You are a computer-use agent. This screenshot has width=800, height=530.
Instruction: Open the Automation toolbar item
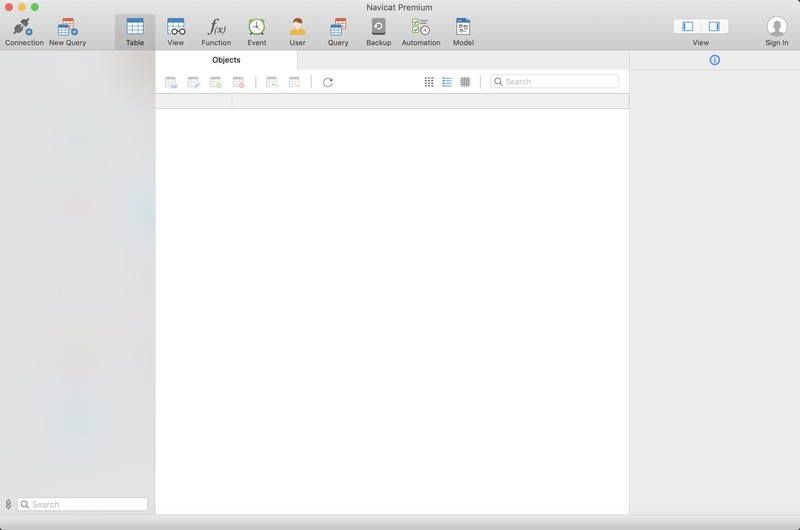tap(421, 32)
